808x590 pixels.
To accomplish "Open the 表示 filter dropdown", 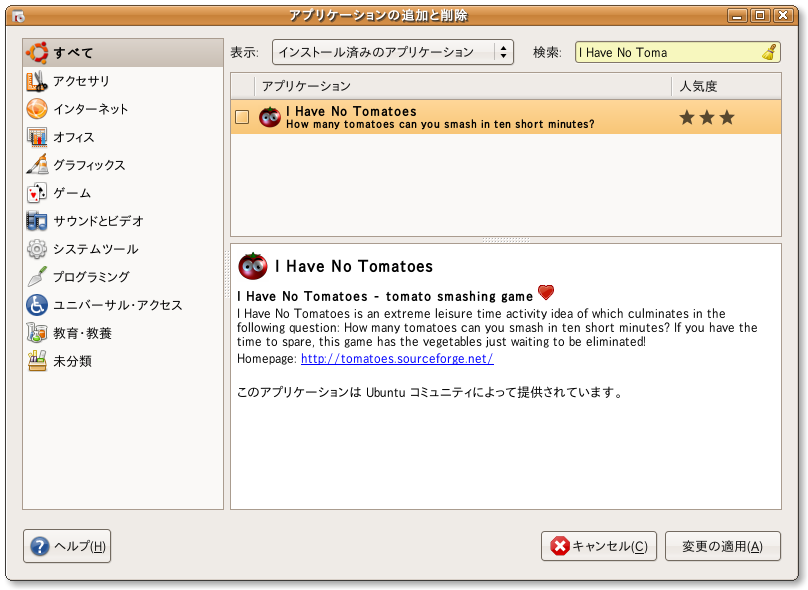I will 393,53.
